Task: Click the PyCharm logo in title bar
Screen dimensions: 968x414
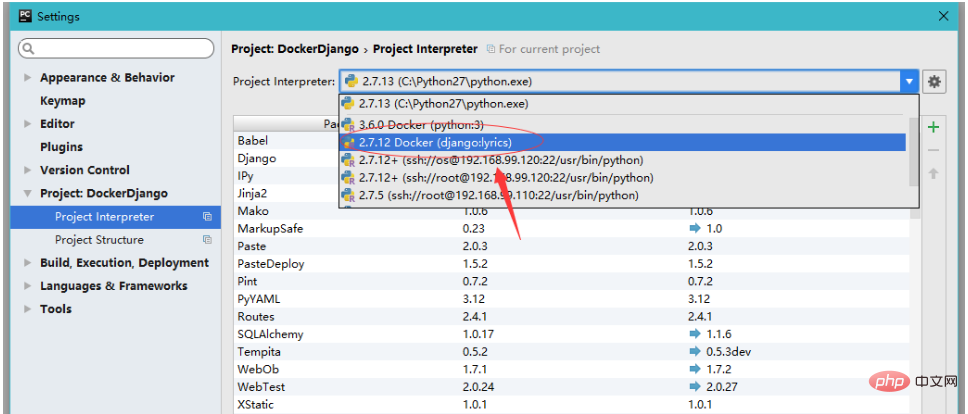Action: [25, 16]
